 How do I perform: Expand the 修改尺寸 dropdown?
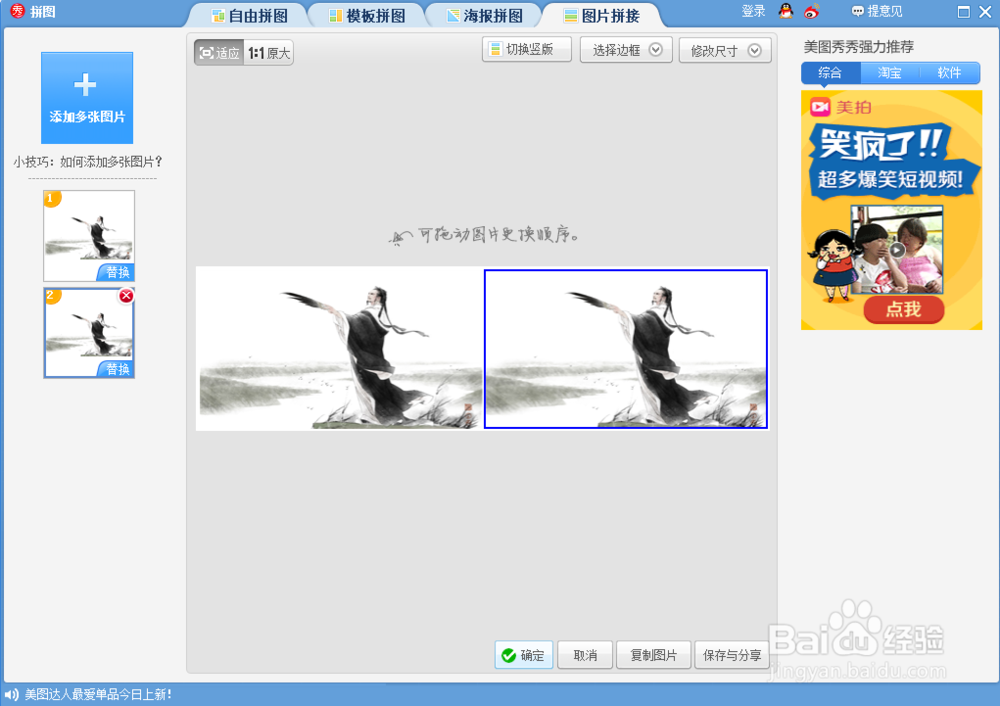(x=725, y=50)
